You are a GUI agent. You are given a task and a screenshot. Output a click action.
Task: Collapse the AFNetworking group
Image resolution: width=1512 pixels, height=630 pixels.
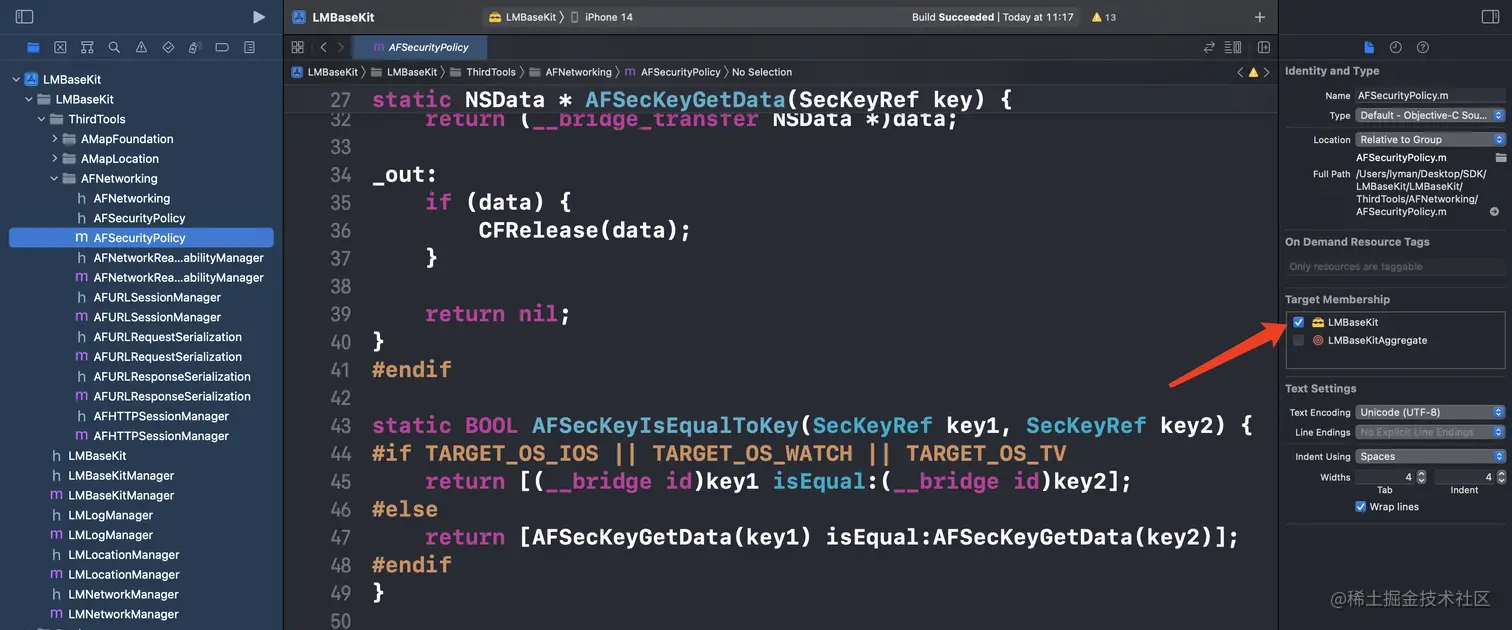click(54, 179)
